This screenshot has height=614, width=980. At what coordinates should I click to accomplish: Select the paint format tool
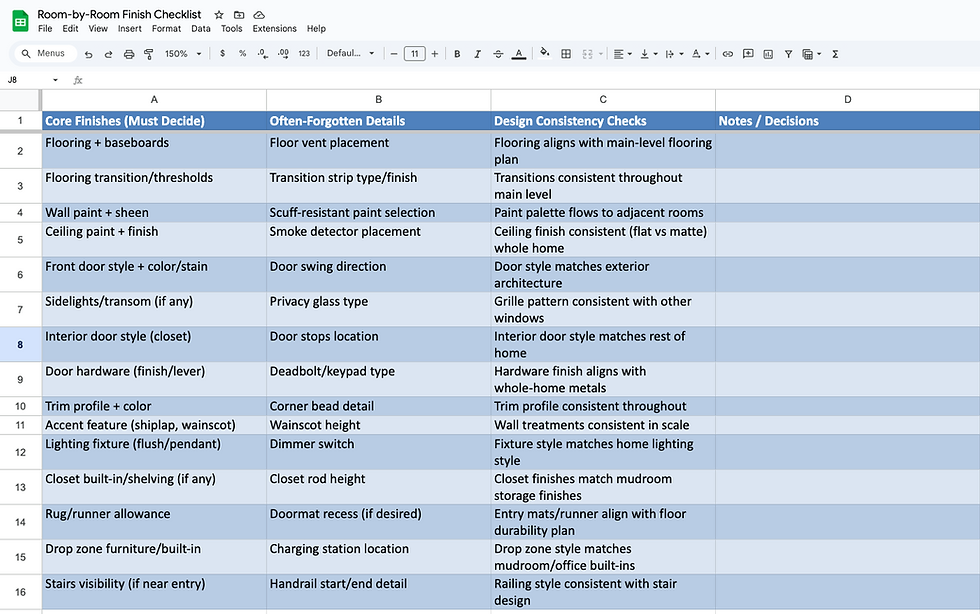[x=148, y=54]
